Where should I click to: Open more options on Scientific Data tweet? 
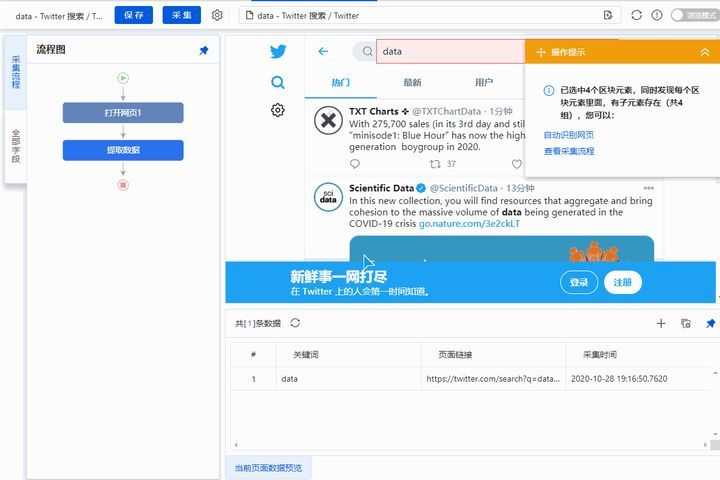point(648,188)
